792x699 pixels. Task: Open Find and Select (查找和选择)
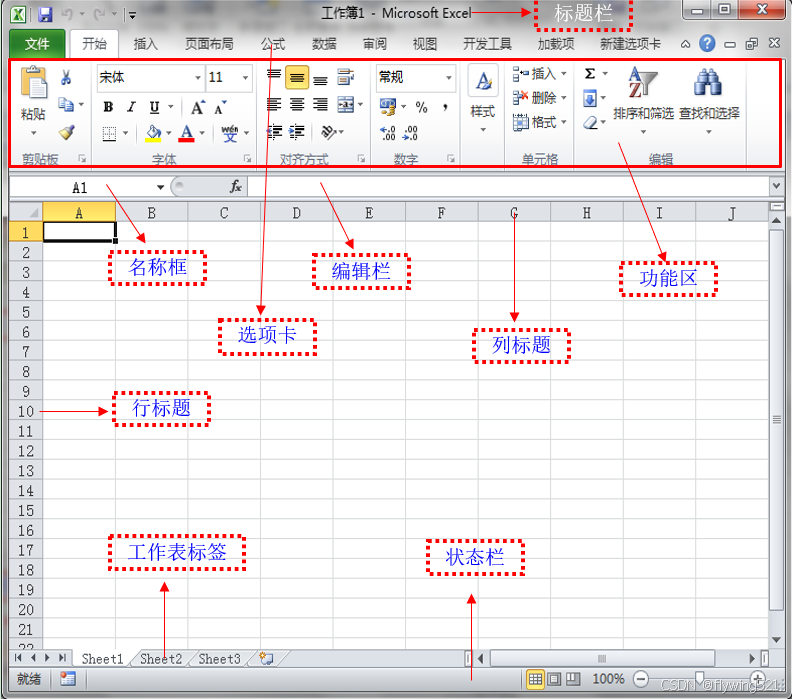click(x=709, y=101)
